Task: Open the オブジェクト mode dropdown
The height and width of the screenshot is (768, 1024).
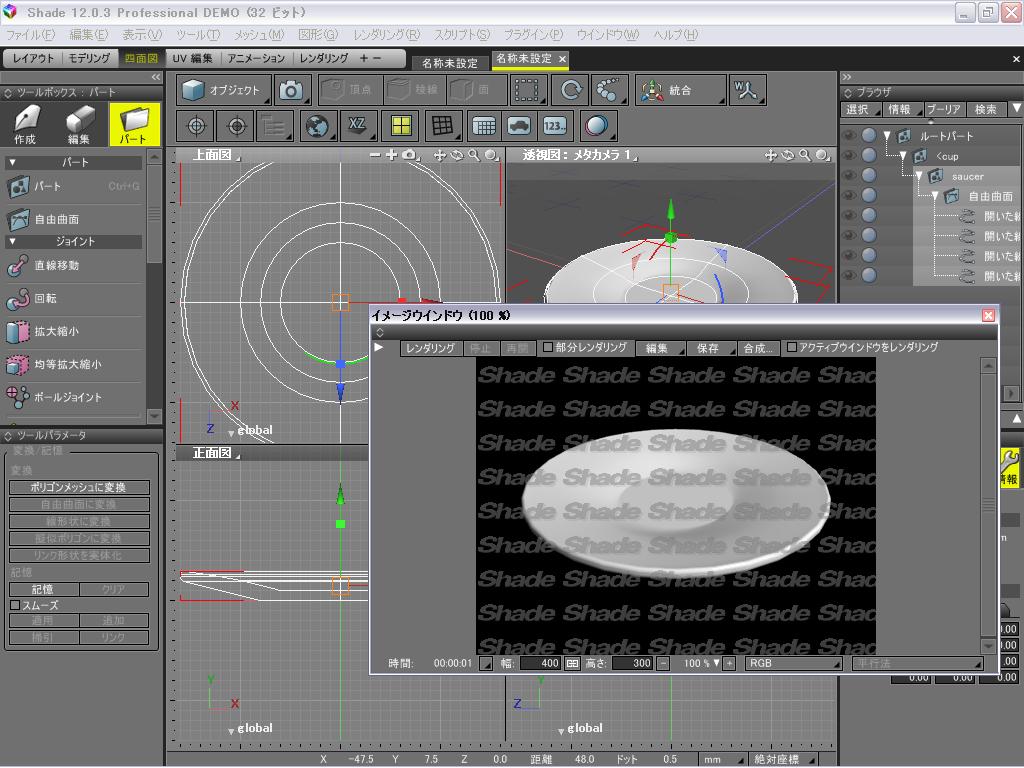Action: coord(224,90)
